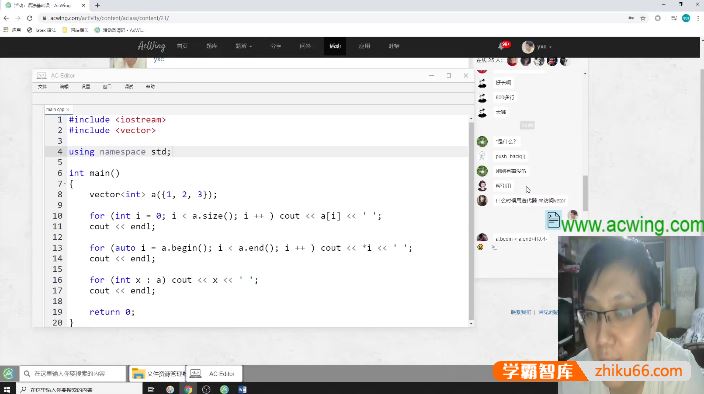Collapse the fold arrow at line 7
The height and width of the screenshot is (394, 704).
(x=65, y=184)
